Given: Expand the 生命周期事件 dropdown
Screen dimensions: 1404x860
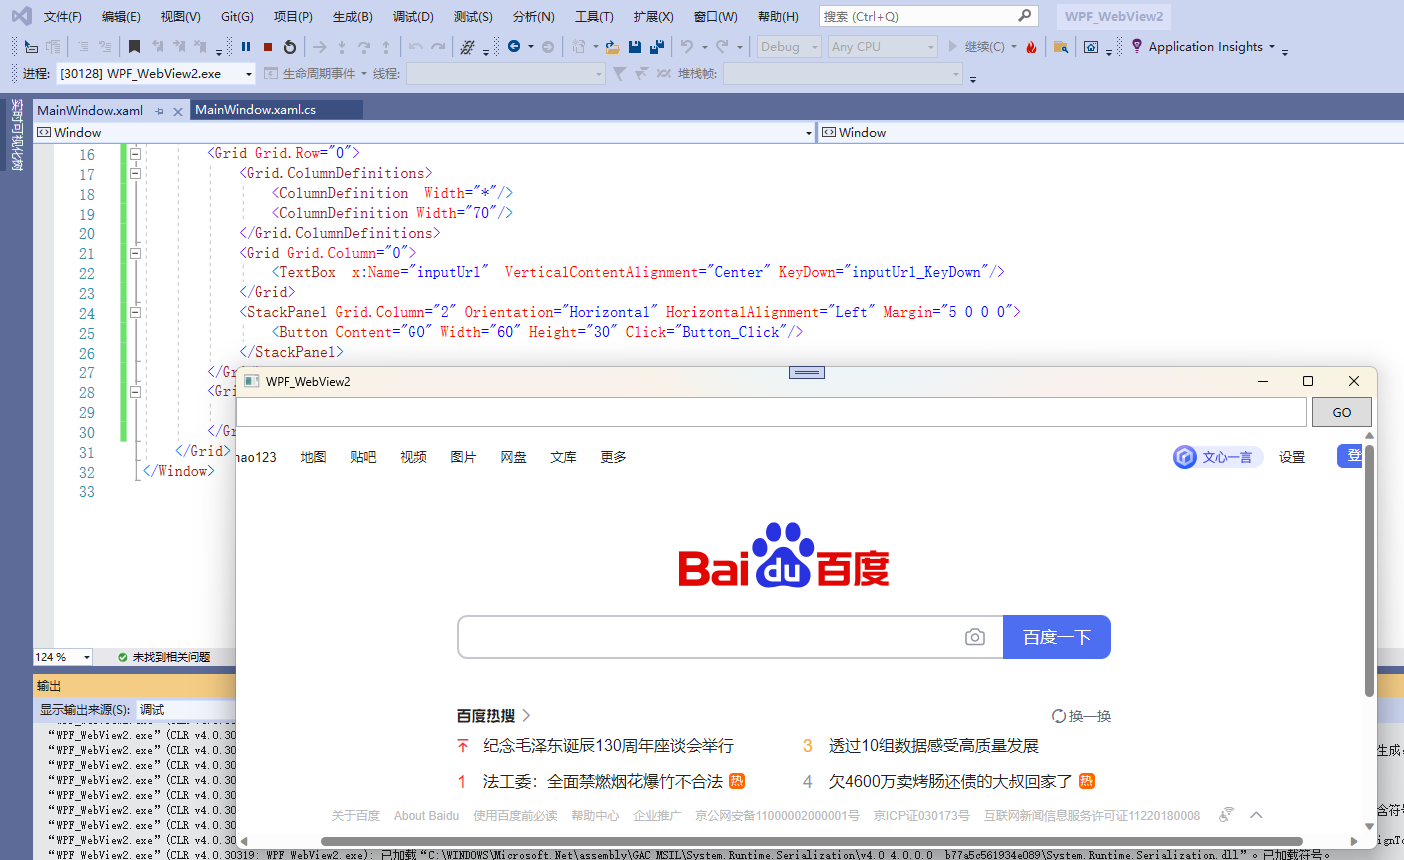Looking at the screenshot, I should coord(365,74).
